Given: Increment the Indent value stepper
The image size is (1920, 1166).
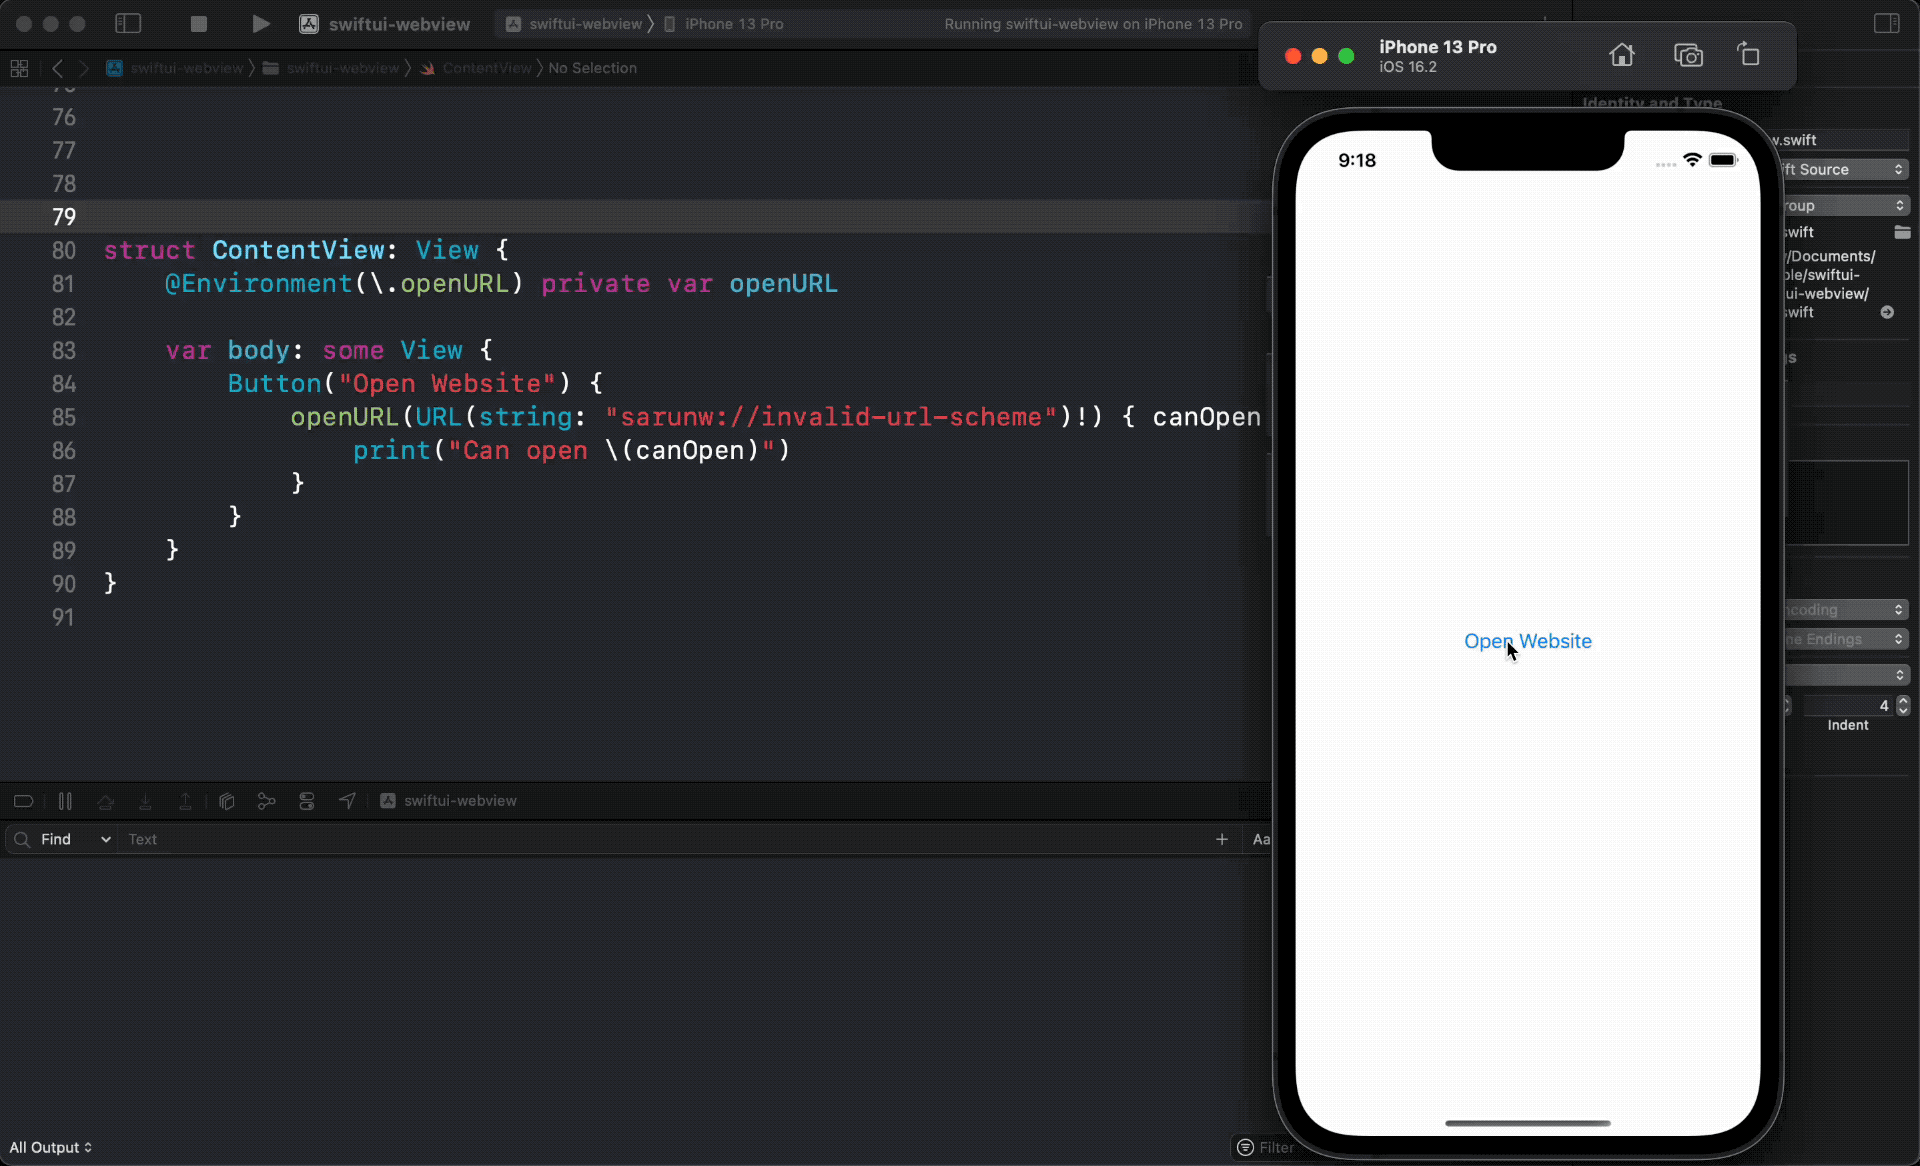Looking at the screenshot, I should tap(1903, 701).
